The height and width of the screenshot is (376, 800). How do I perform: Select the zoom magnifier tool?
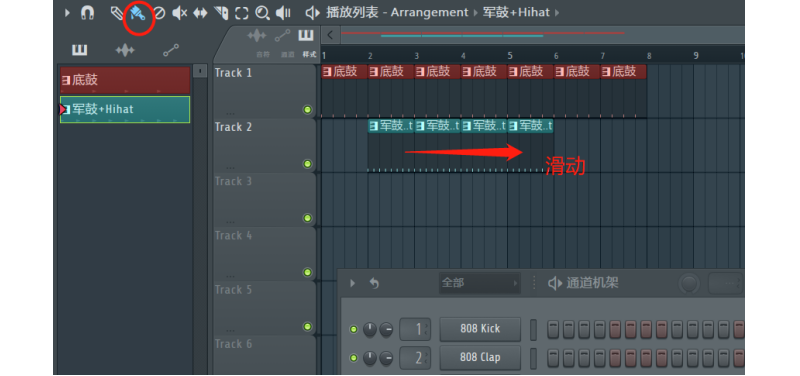point(262,13)
